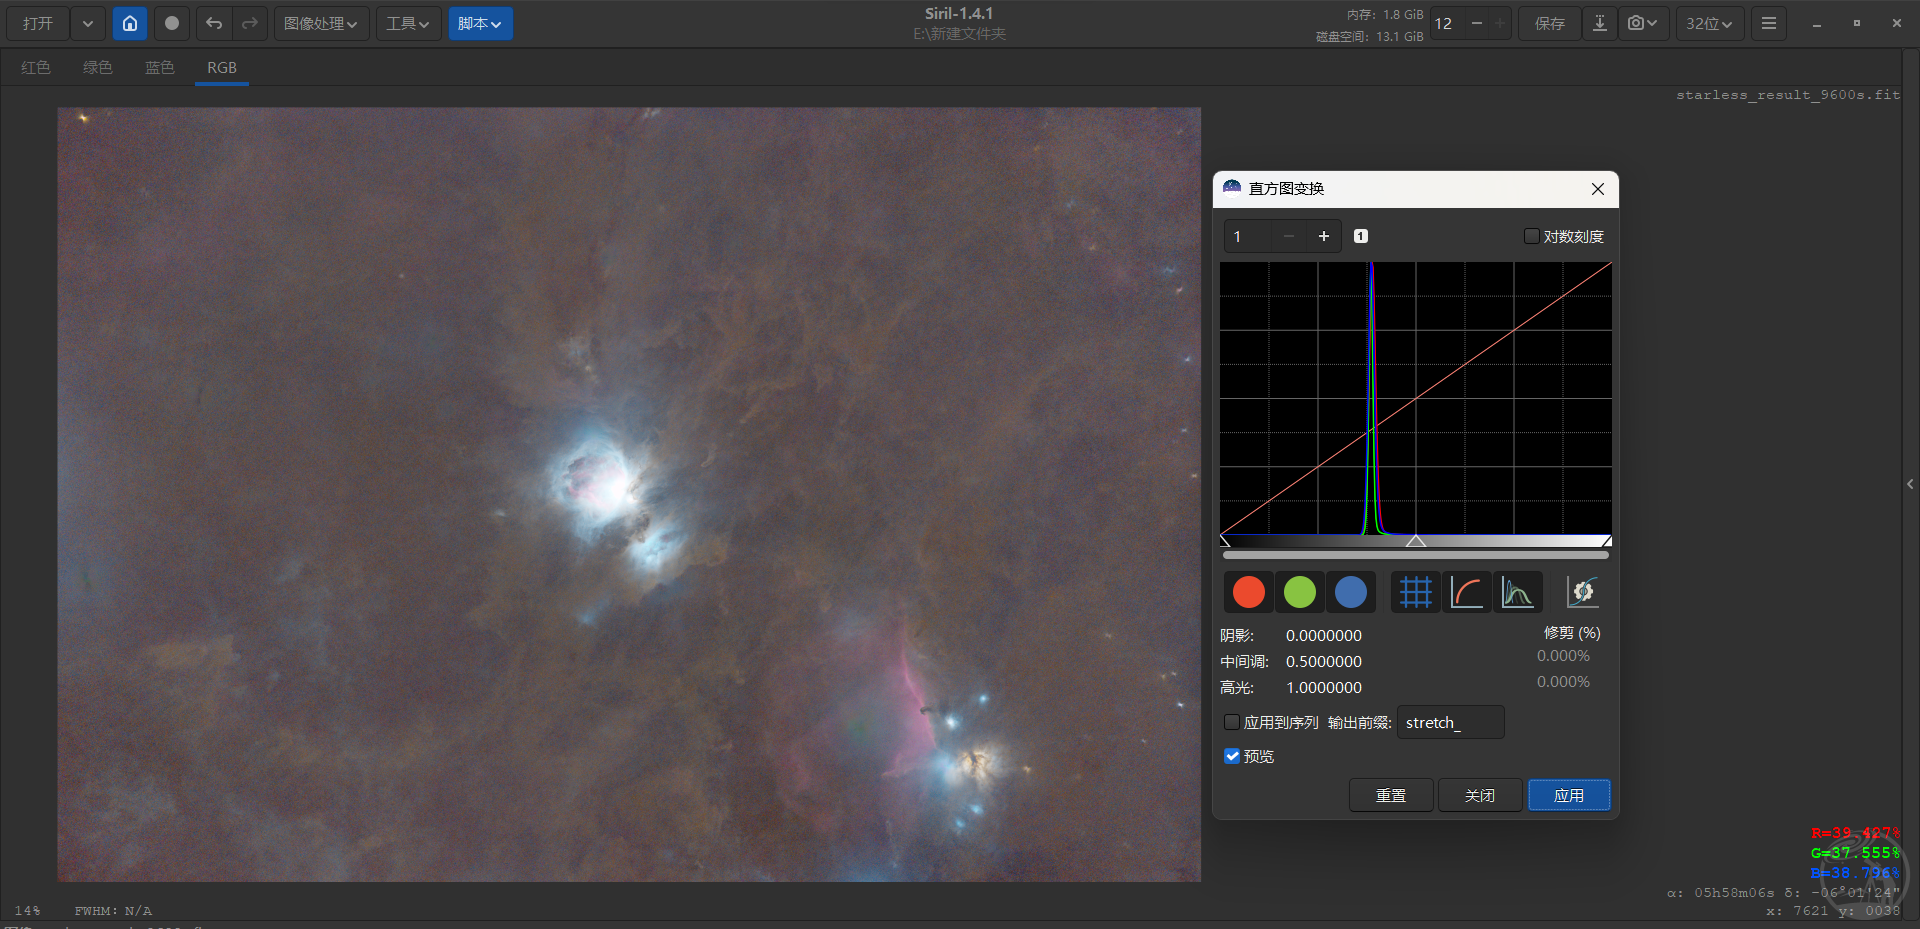Click the home button in the toolbar

click(130, 23)
